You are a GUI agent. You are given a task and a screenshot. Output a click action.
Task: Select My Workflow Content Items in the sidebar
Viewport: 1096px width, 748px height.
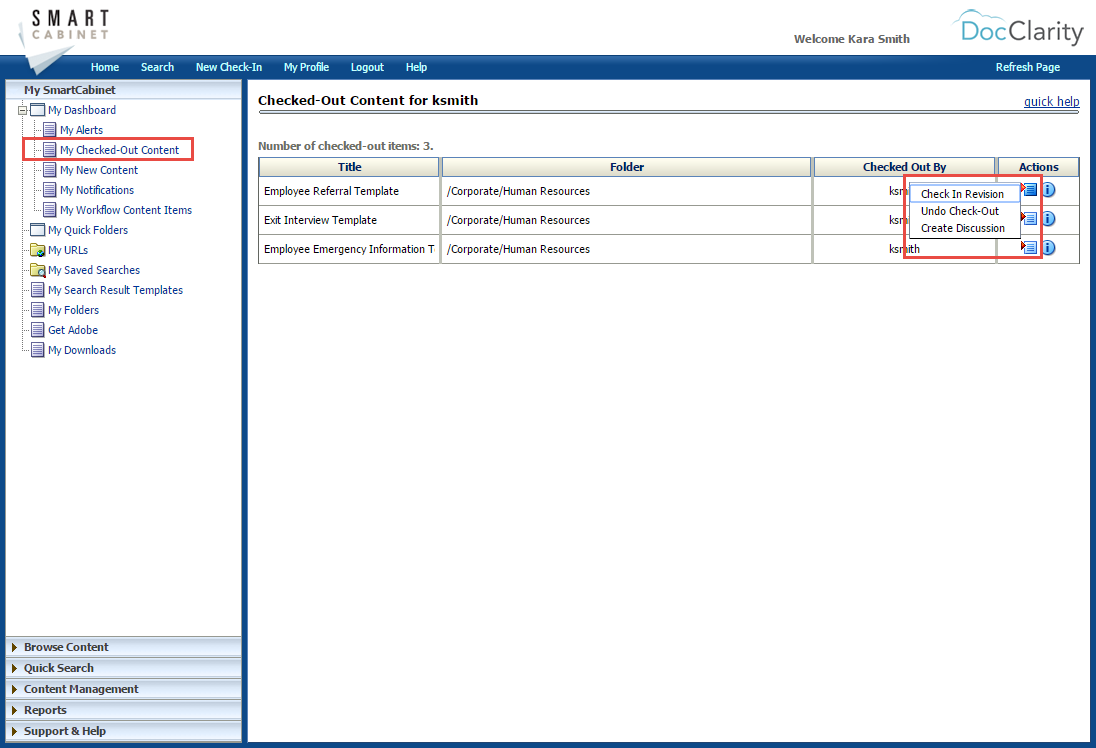tap(125, 210)
